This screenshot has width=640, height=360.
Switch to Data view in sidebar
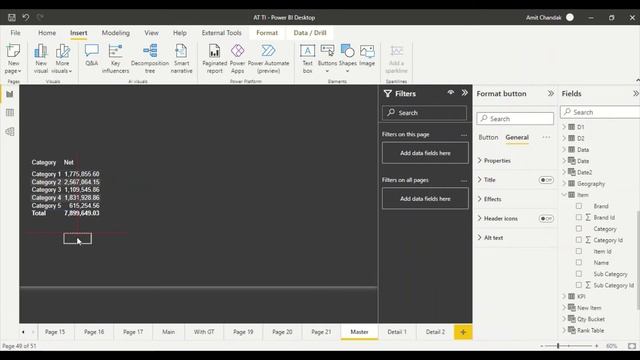(10, 113)
